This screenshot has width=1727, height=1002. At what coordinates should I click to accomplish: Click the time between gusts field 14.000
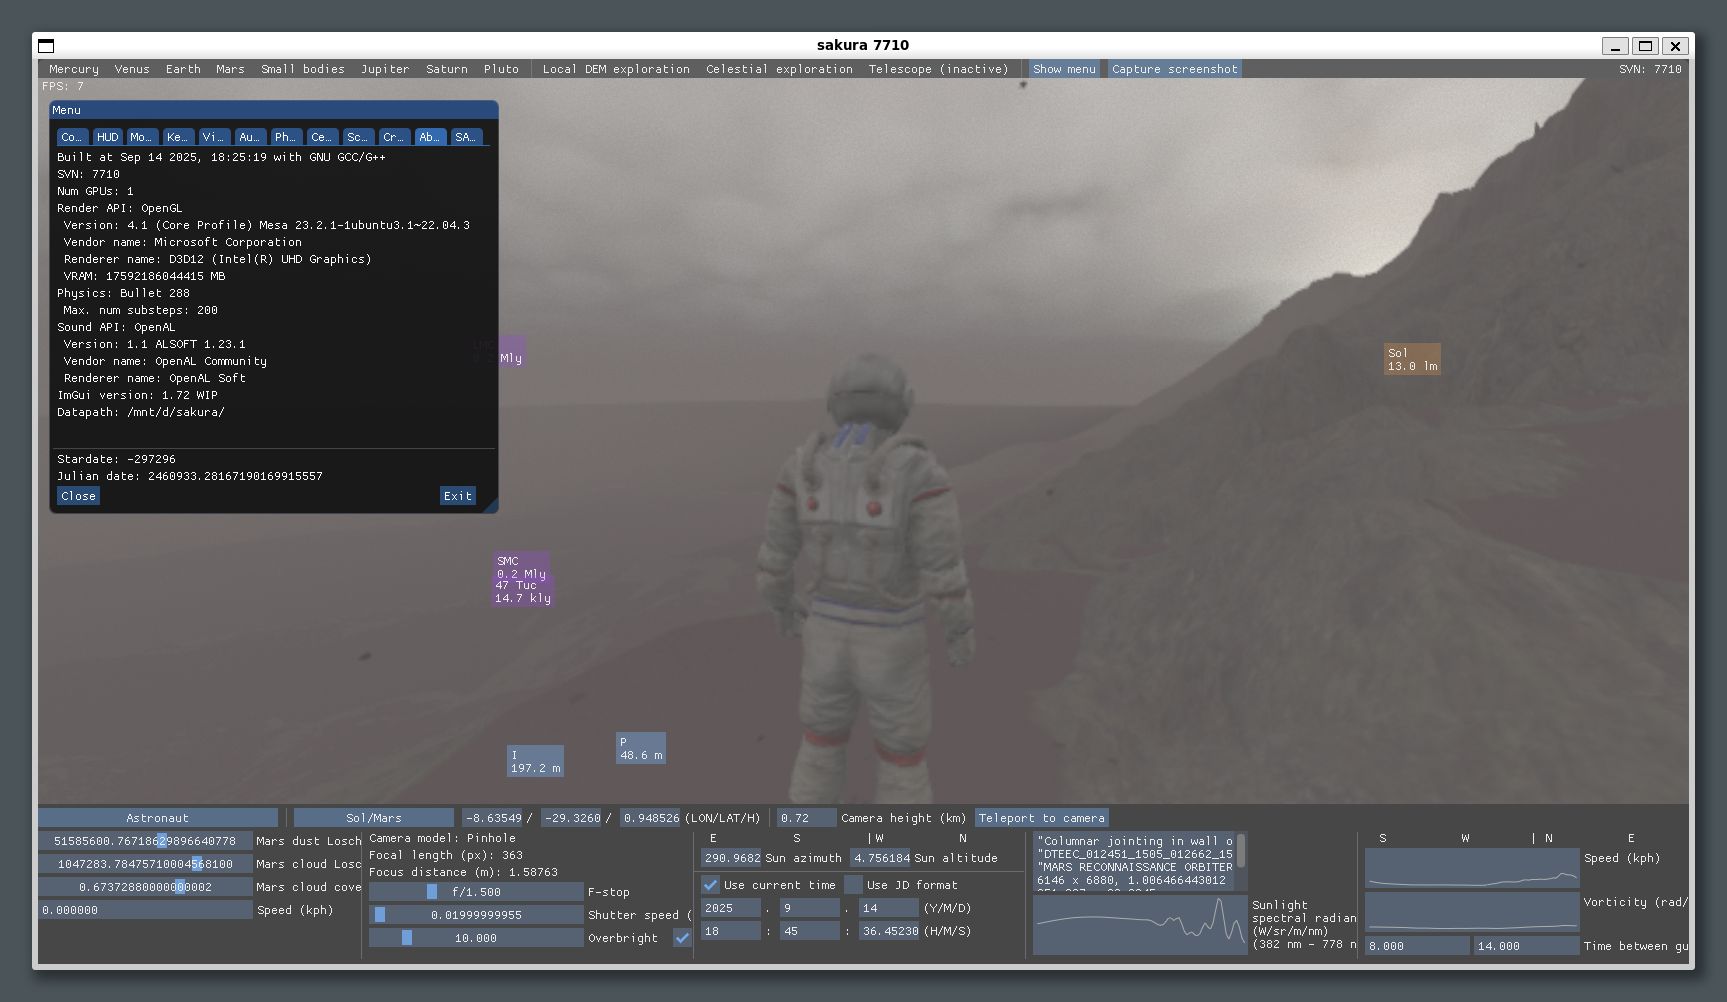[1526, 946]
